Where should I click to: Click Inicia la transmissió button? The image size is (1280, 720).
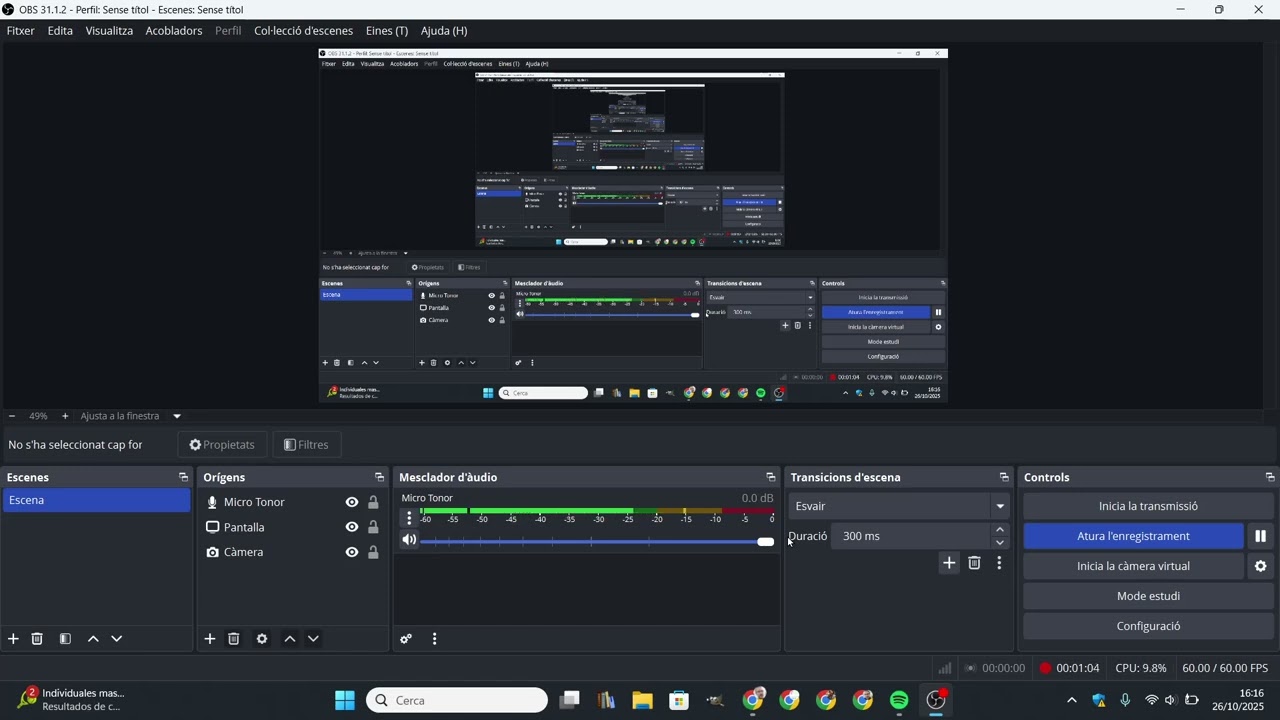(1148, 506)
